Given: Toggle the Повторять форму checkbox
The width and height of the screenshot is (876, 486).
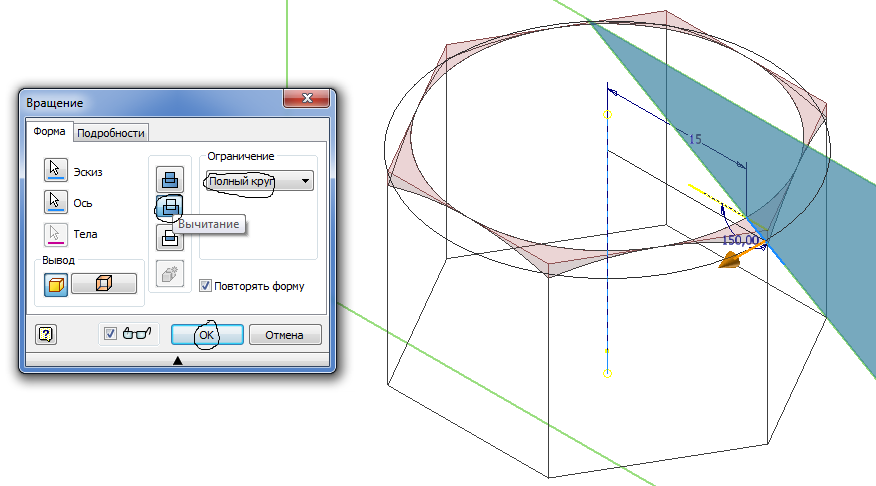Looking at the screenshot, I should tap(206, 286).
